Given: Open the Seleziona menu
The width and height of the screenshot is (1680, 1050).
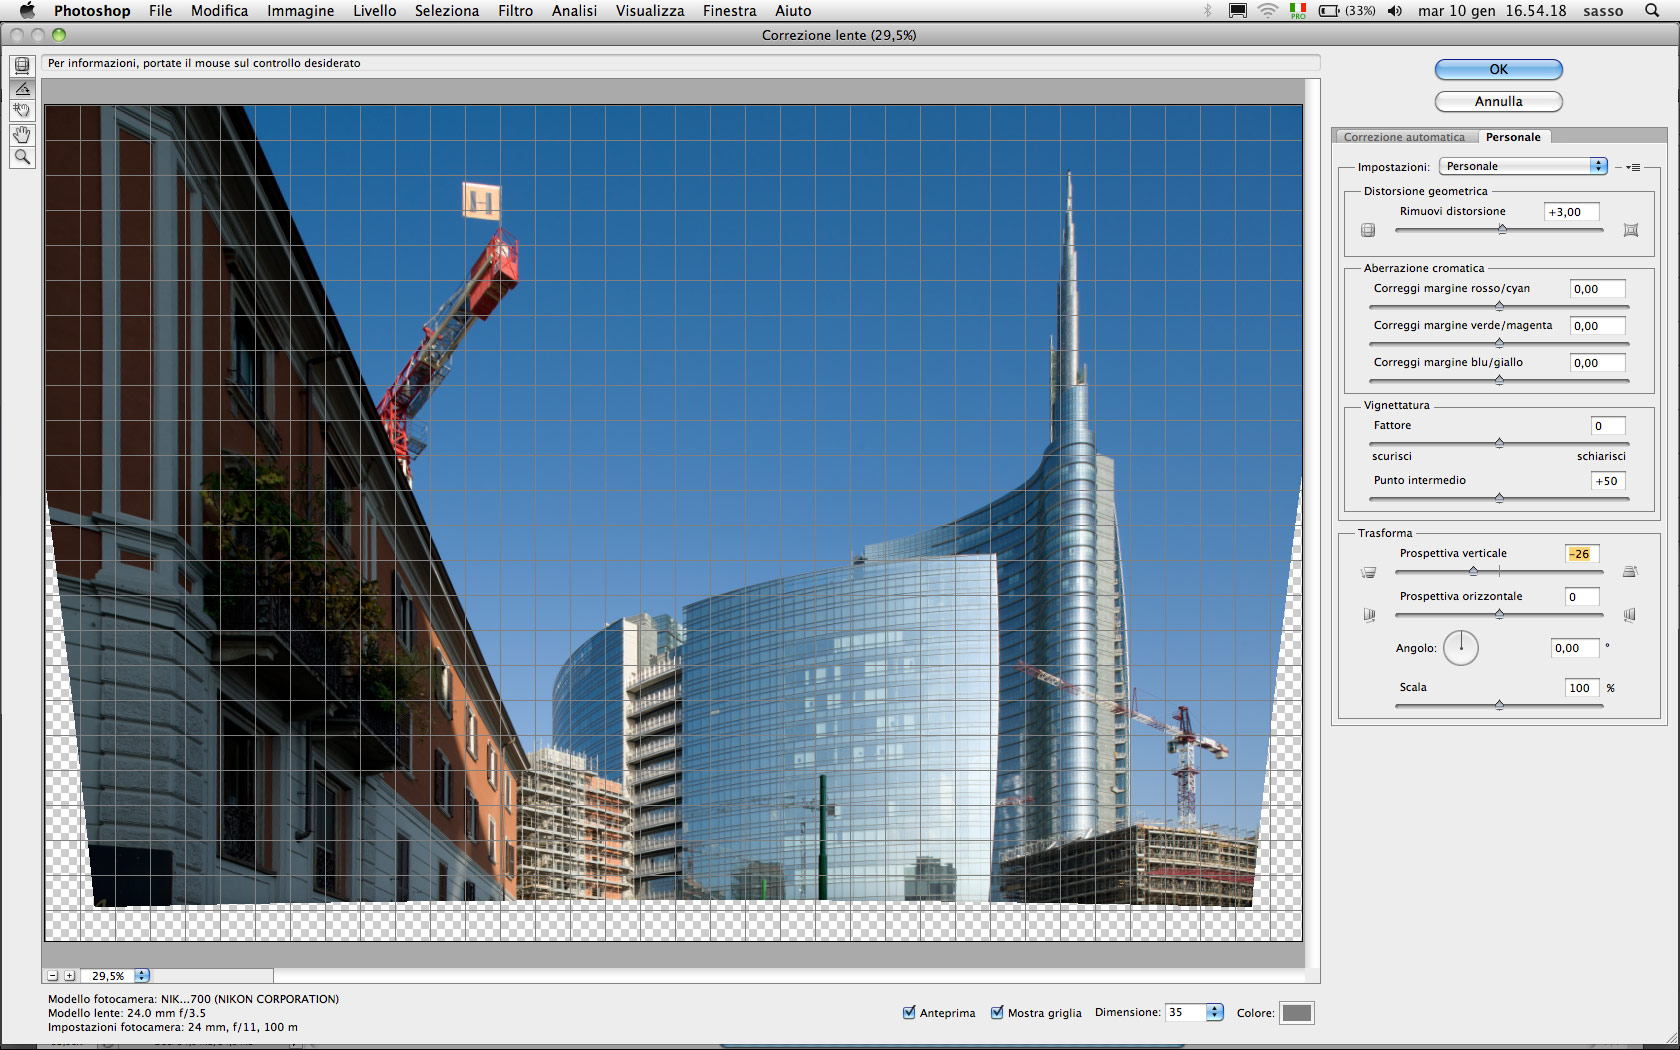Looking at the screenshot, I should click(x=447, y=11).
